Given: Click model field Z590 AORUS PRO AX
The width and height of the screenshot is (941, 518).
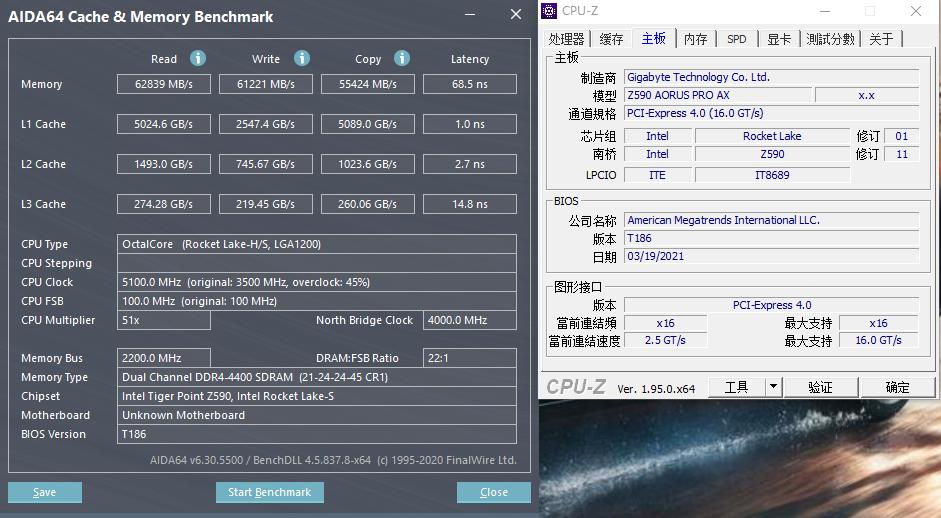Looking at the screenshot, I should [x=718, y=95].
